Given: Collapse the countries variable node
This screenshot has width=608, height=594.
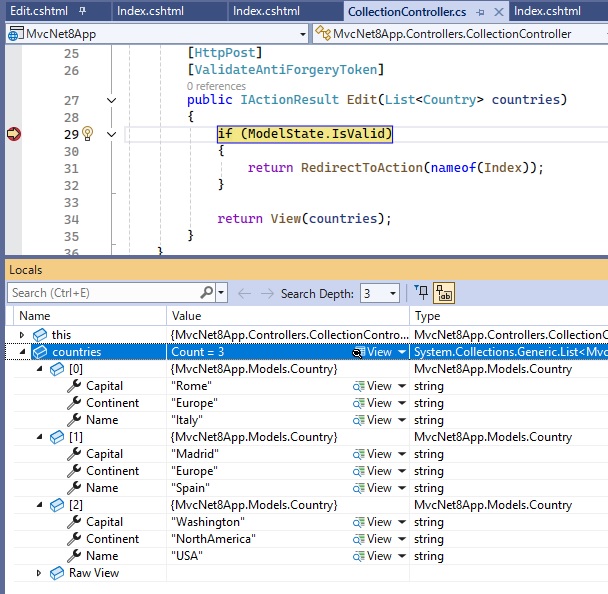Looking at the screenshot, I should click(x=22, y=352).
